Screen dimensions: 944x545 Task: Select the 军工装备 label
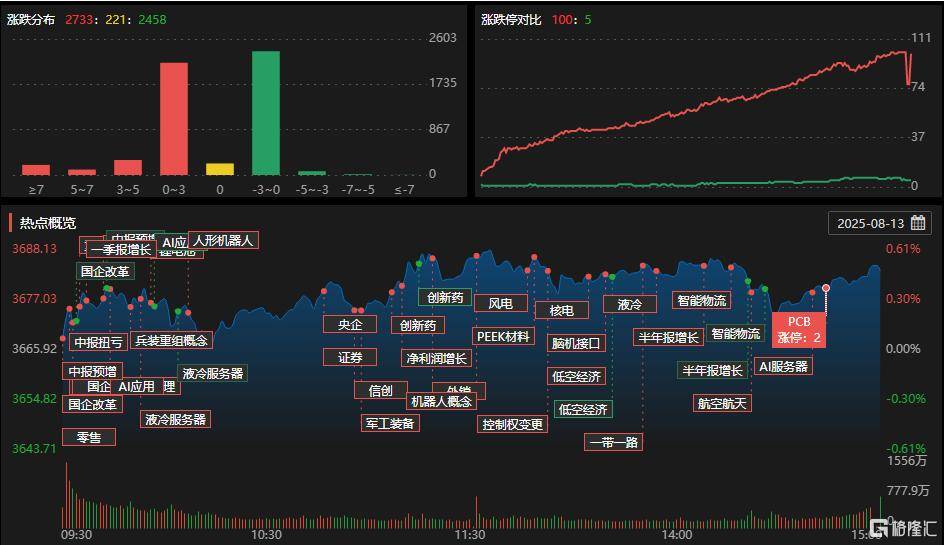[x=389, y=423]
